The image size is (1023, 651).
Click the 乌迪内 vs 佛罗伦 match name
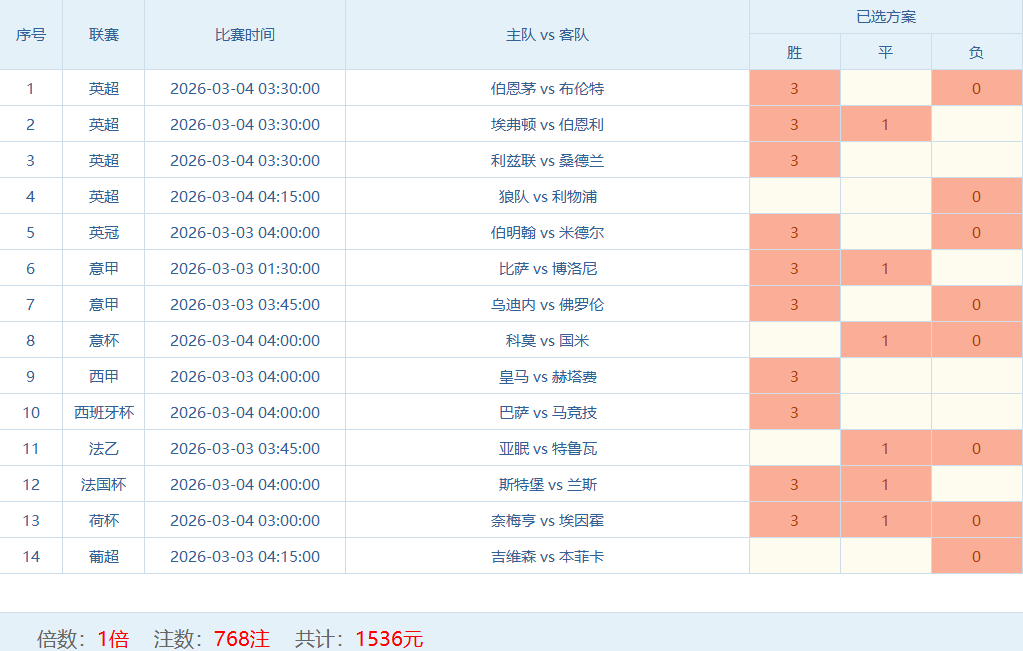547,304
